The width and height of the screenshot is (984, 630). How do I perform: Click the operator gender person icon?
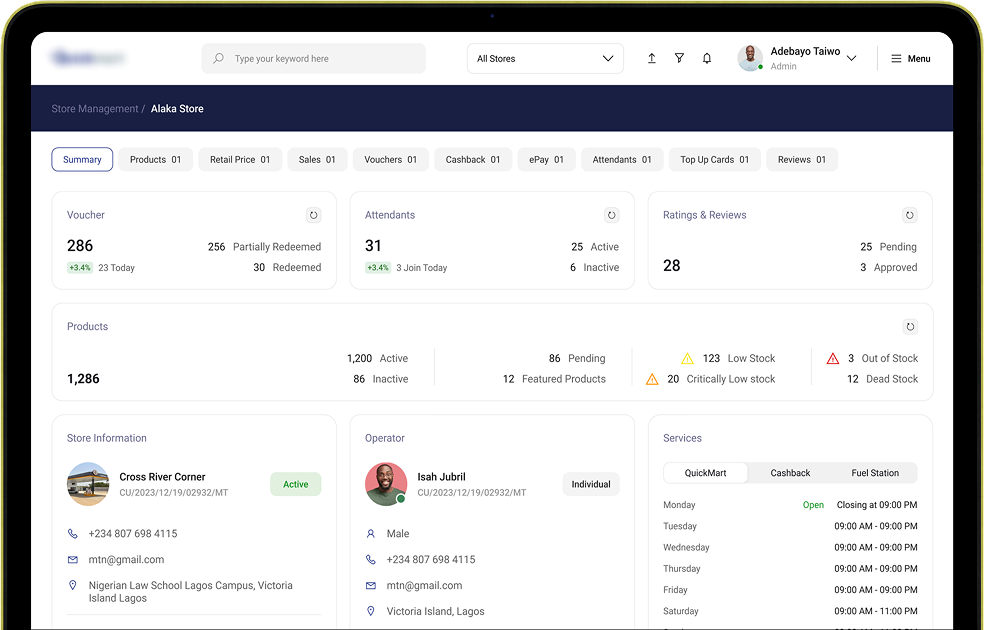pos(371,533)
